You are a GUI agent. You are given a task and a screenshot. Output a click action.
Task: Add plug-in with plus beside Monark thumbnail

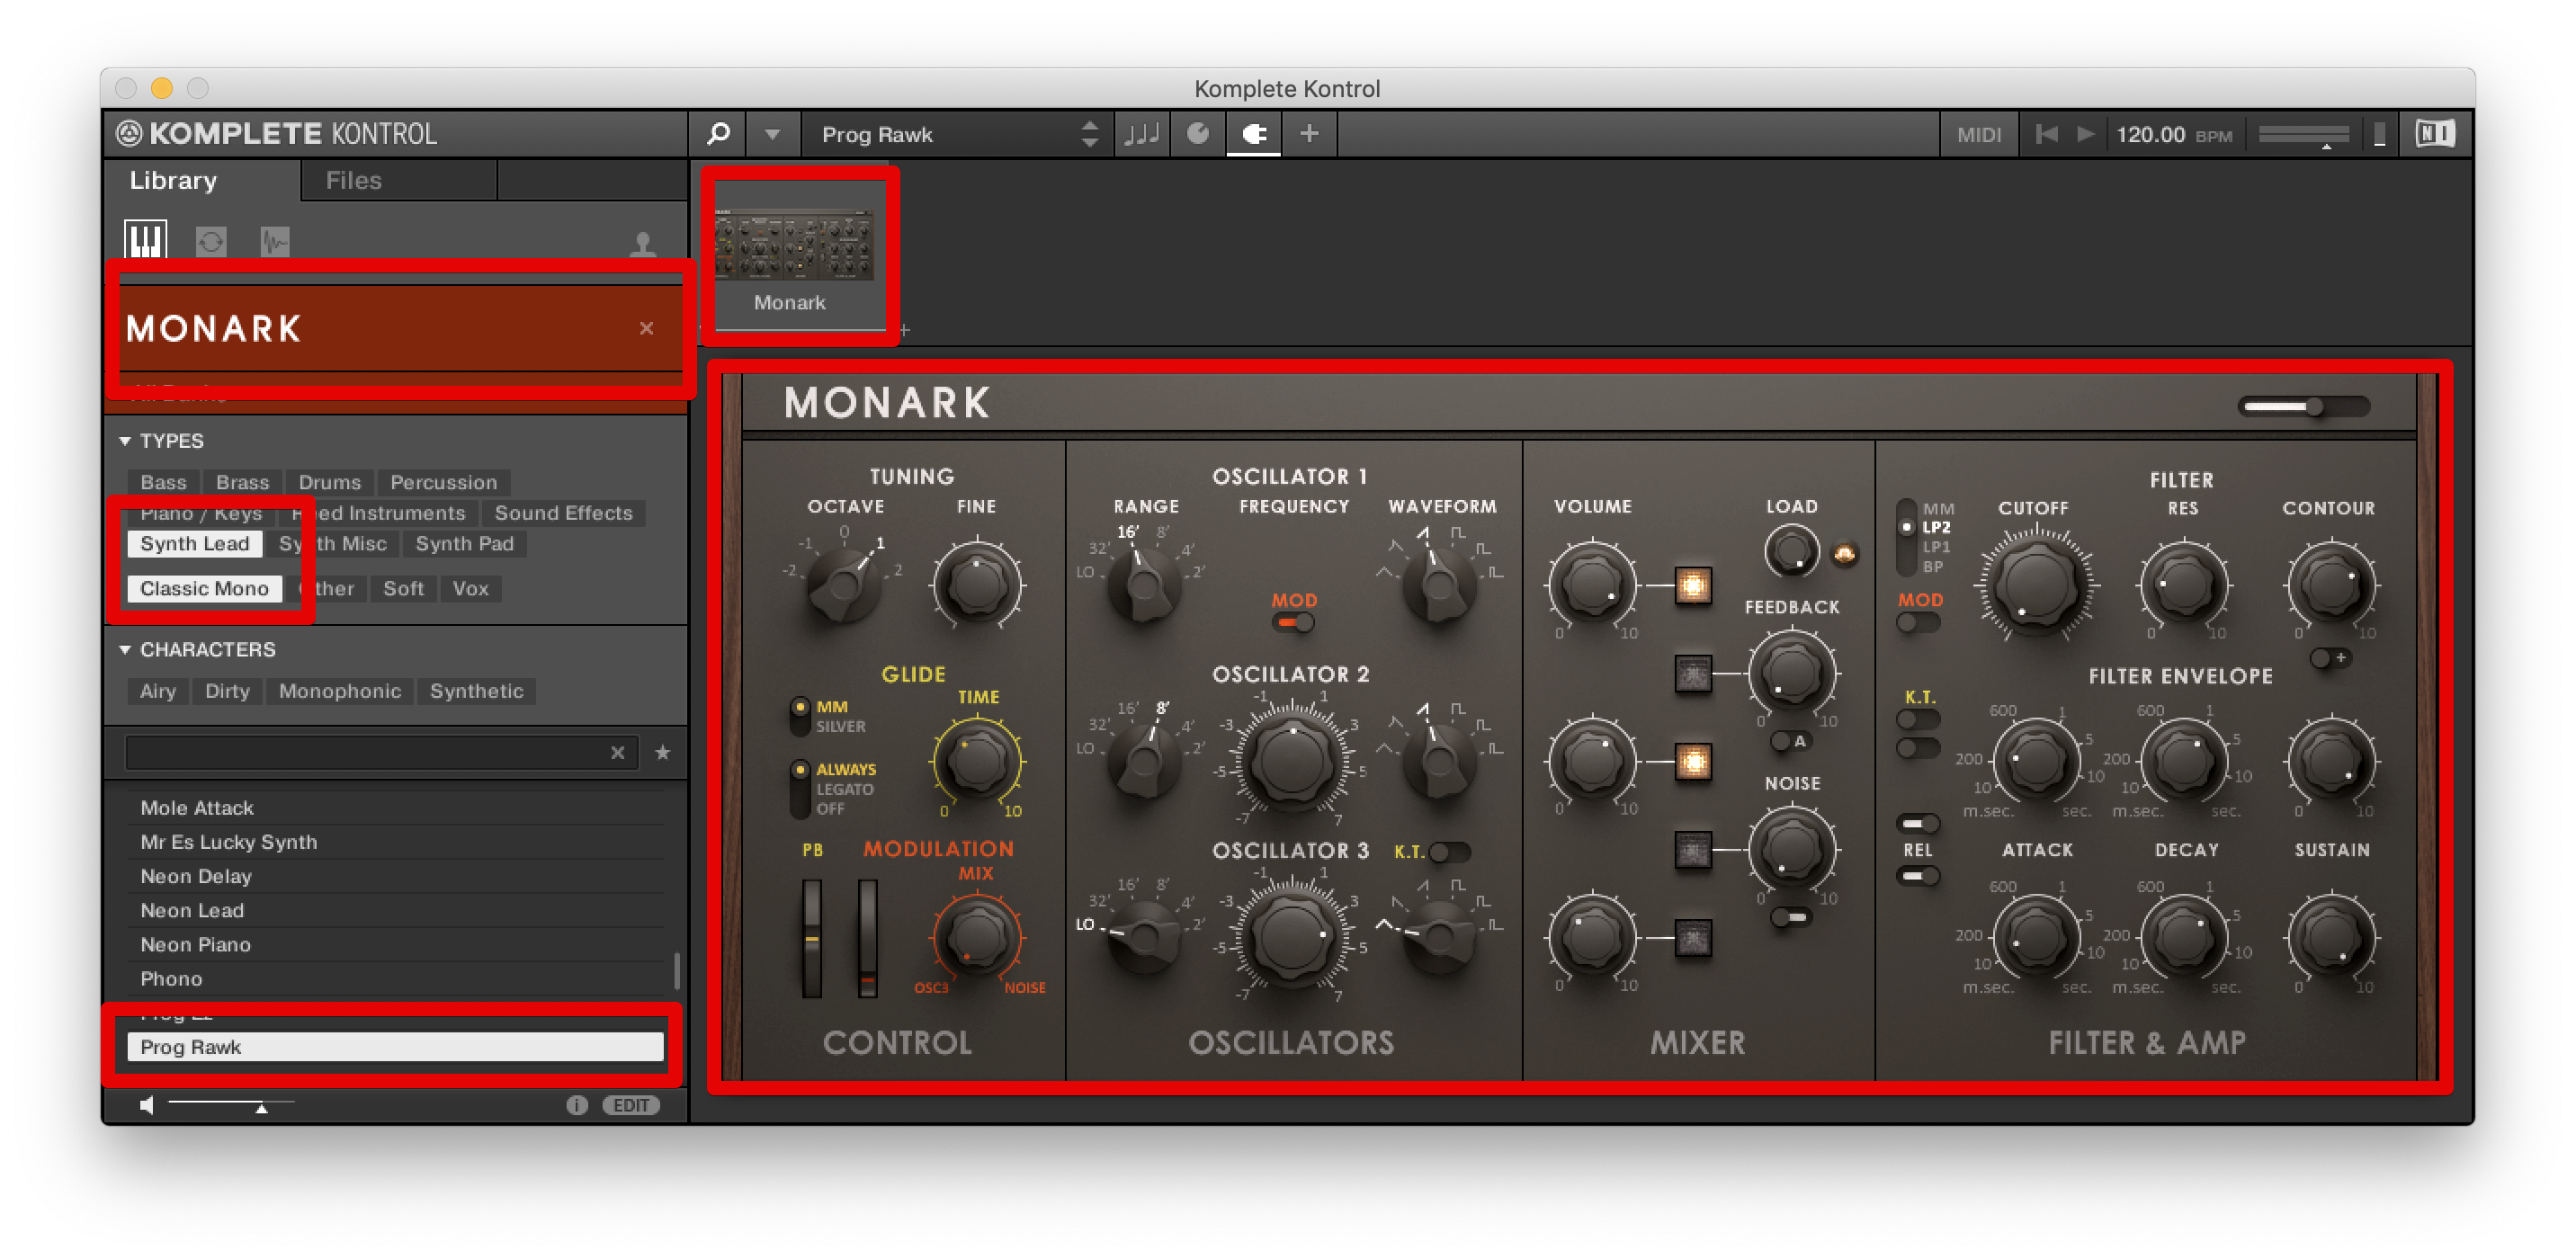904,330
